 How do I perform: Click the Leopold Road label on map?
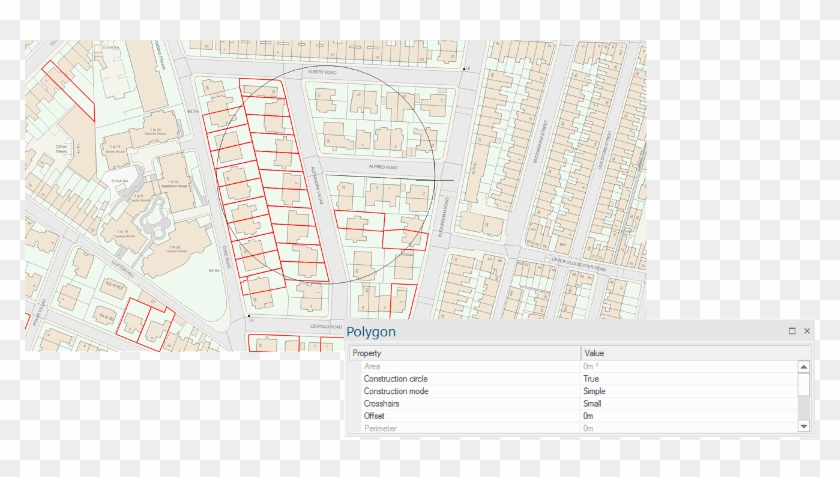tap(325, 327)
